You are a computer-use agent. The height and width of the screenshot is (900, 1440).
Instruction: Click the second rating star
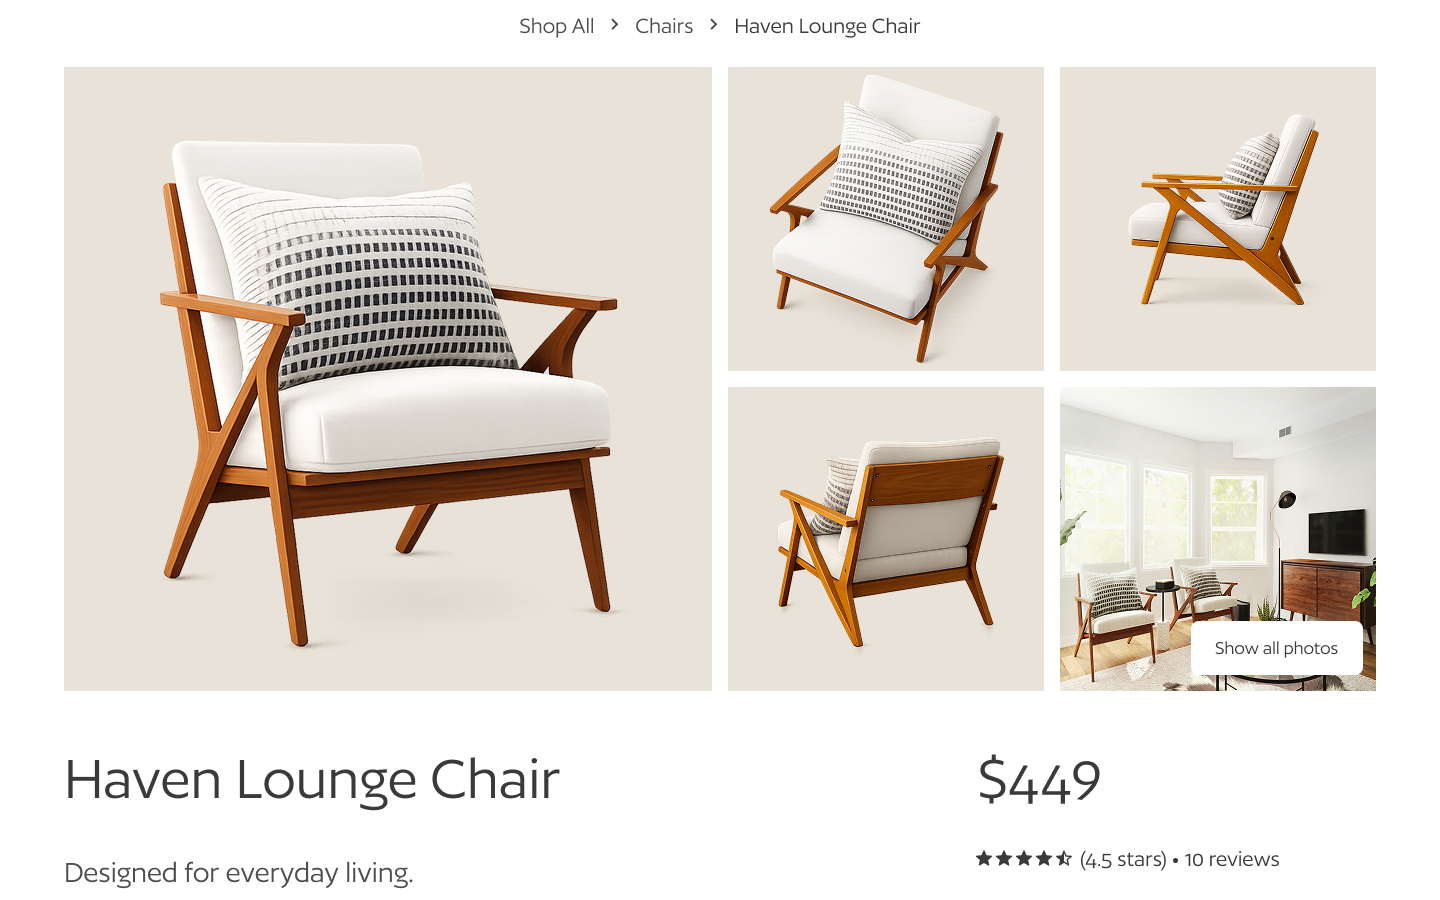(x=1004, y=858)
